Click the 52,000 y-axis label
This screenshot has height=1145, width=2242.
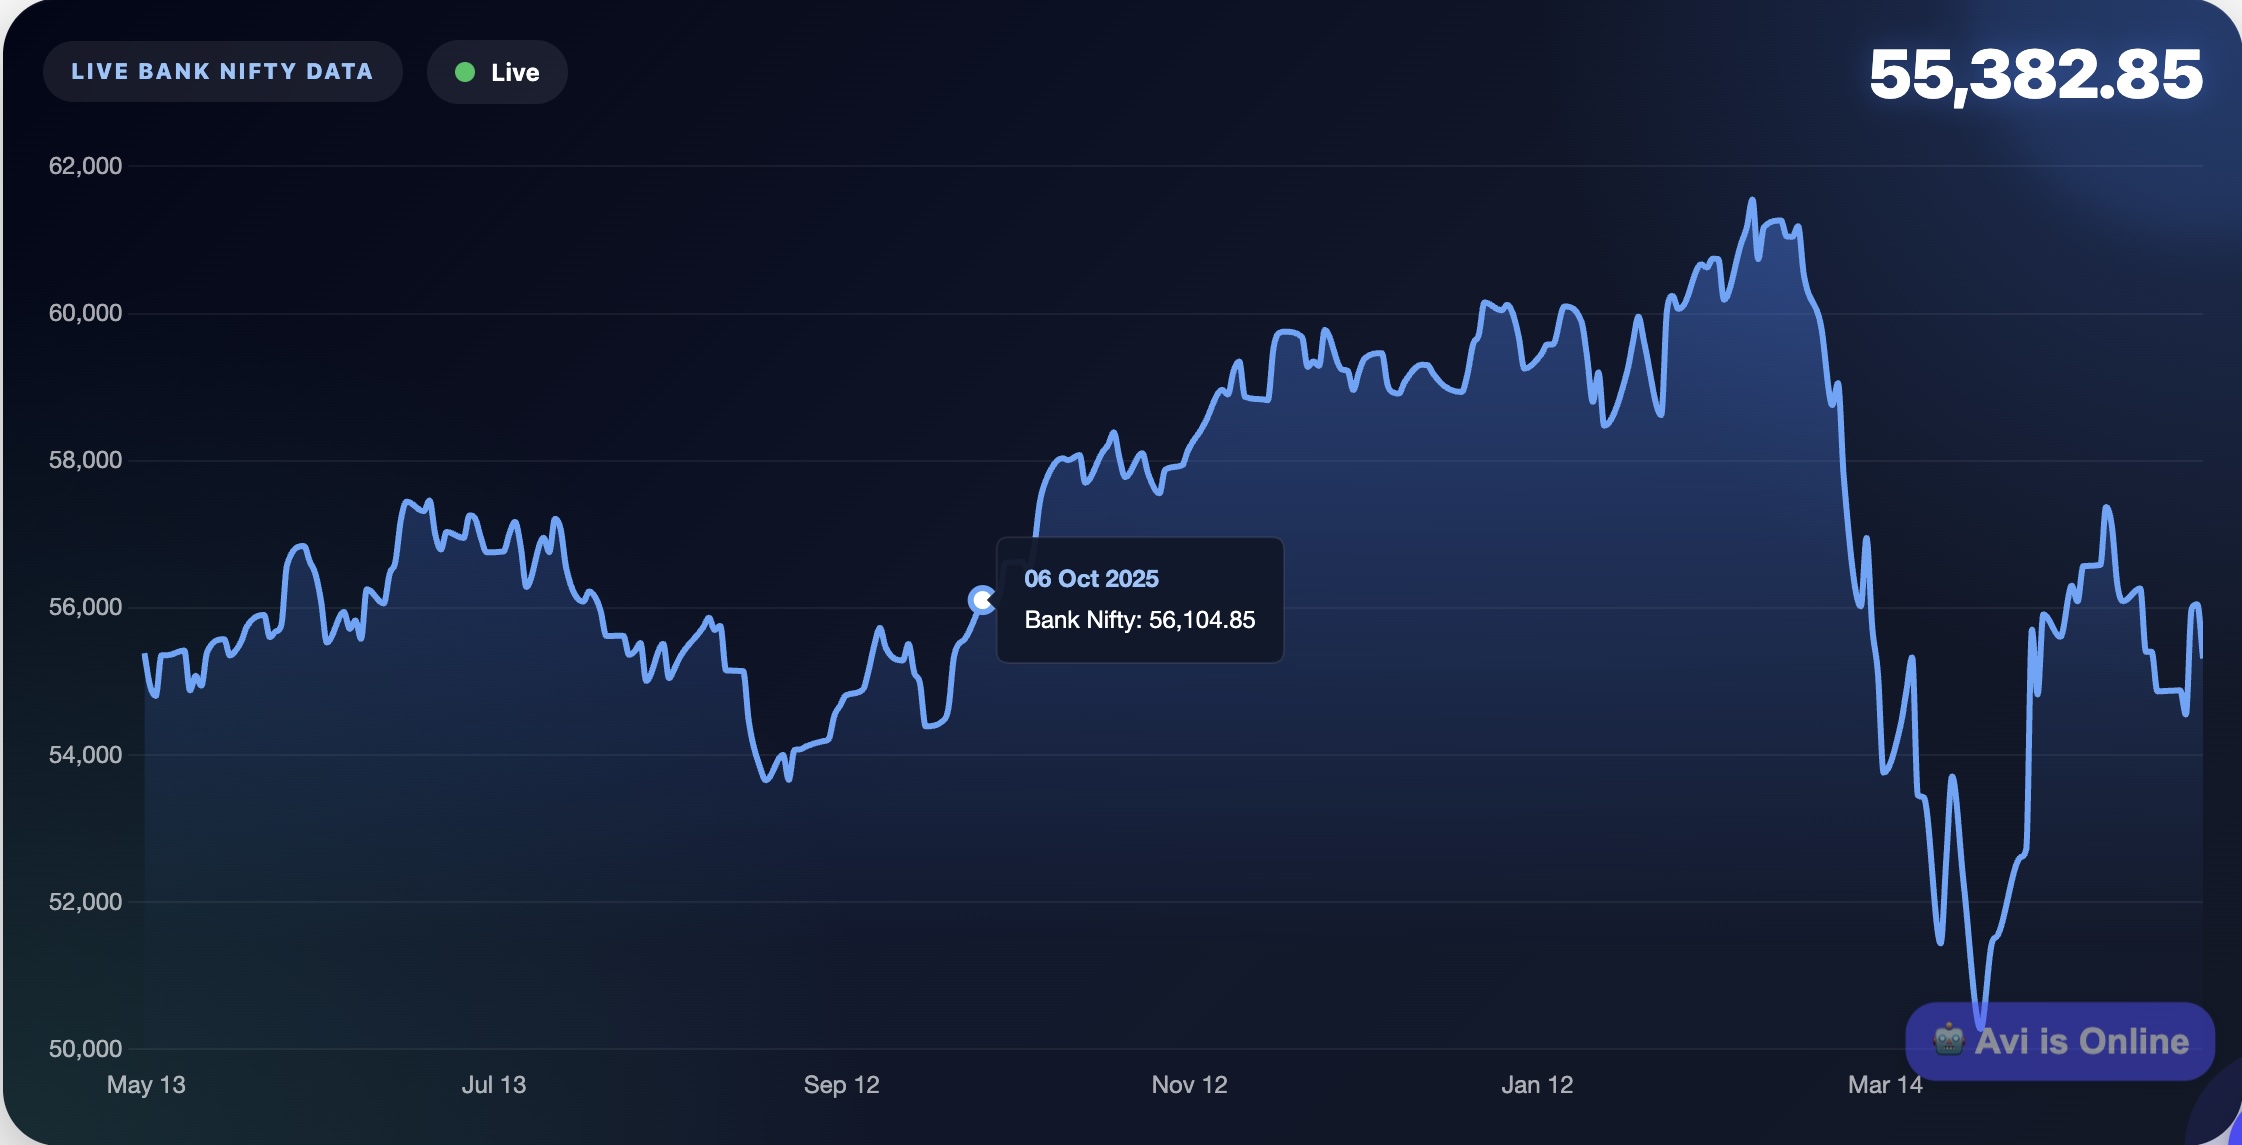(x=86, y=902)
